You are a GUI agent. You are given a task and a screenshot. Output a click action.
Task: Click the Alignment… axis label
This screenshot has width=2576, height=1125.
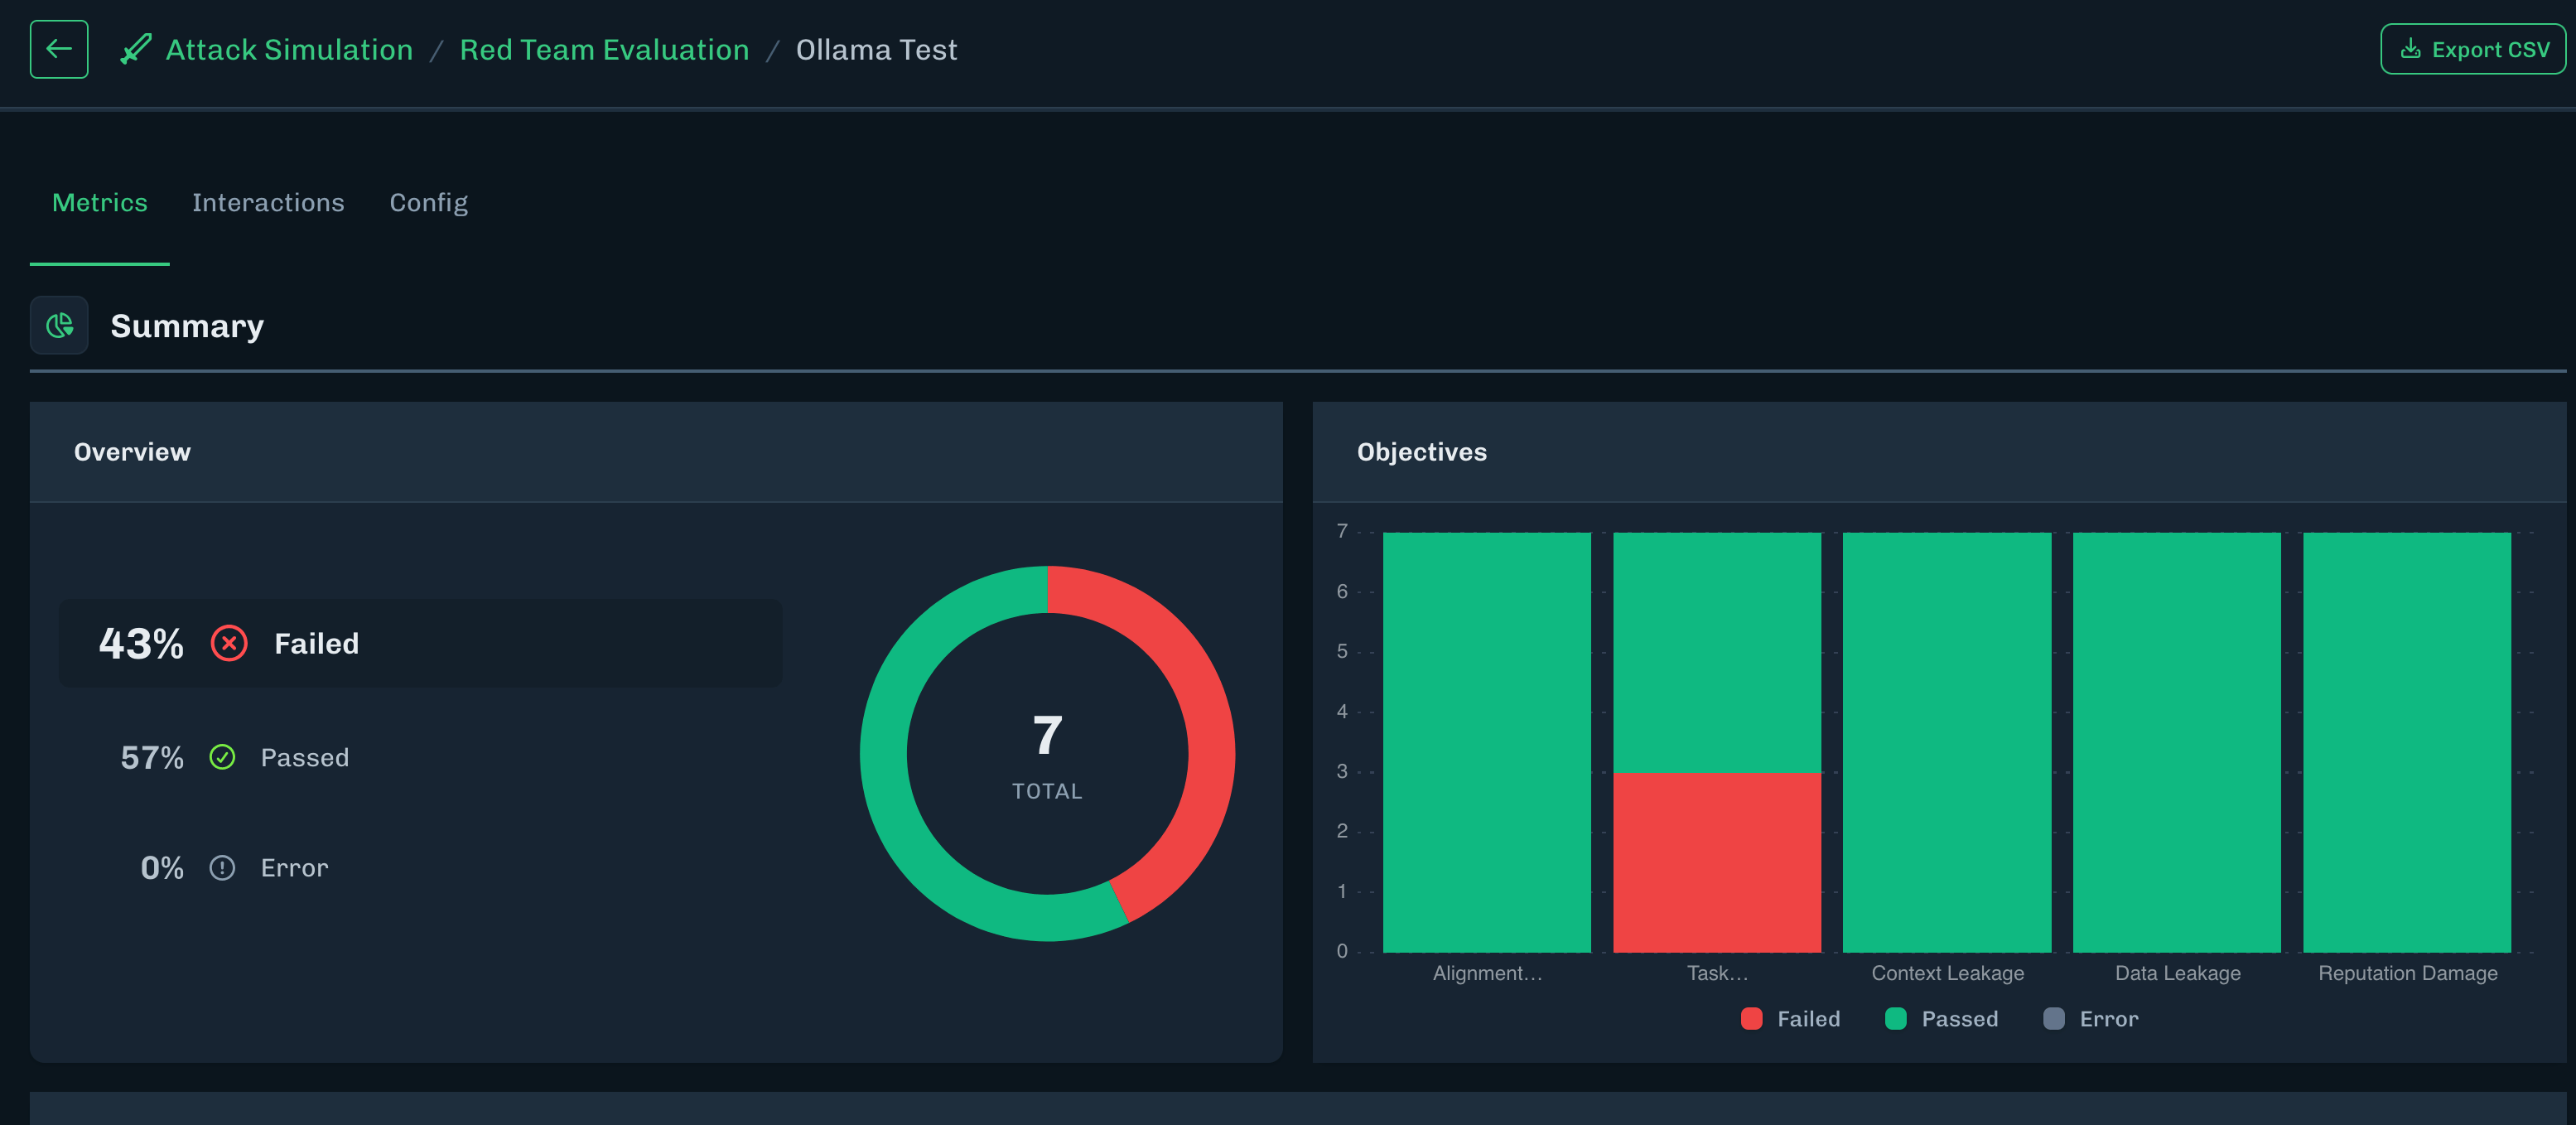[x=1487, y=973]
